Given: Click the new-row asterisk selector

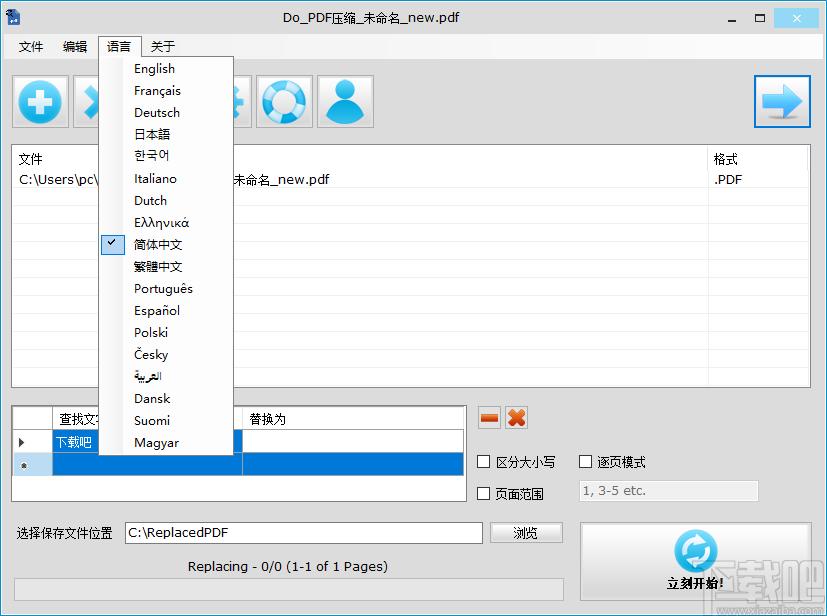Looking at the screenshot, I should click(x=32, y=464).
